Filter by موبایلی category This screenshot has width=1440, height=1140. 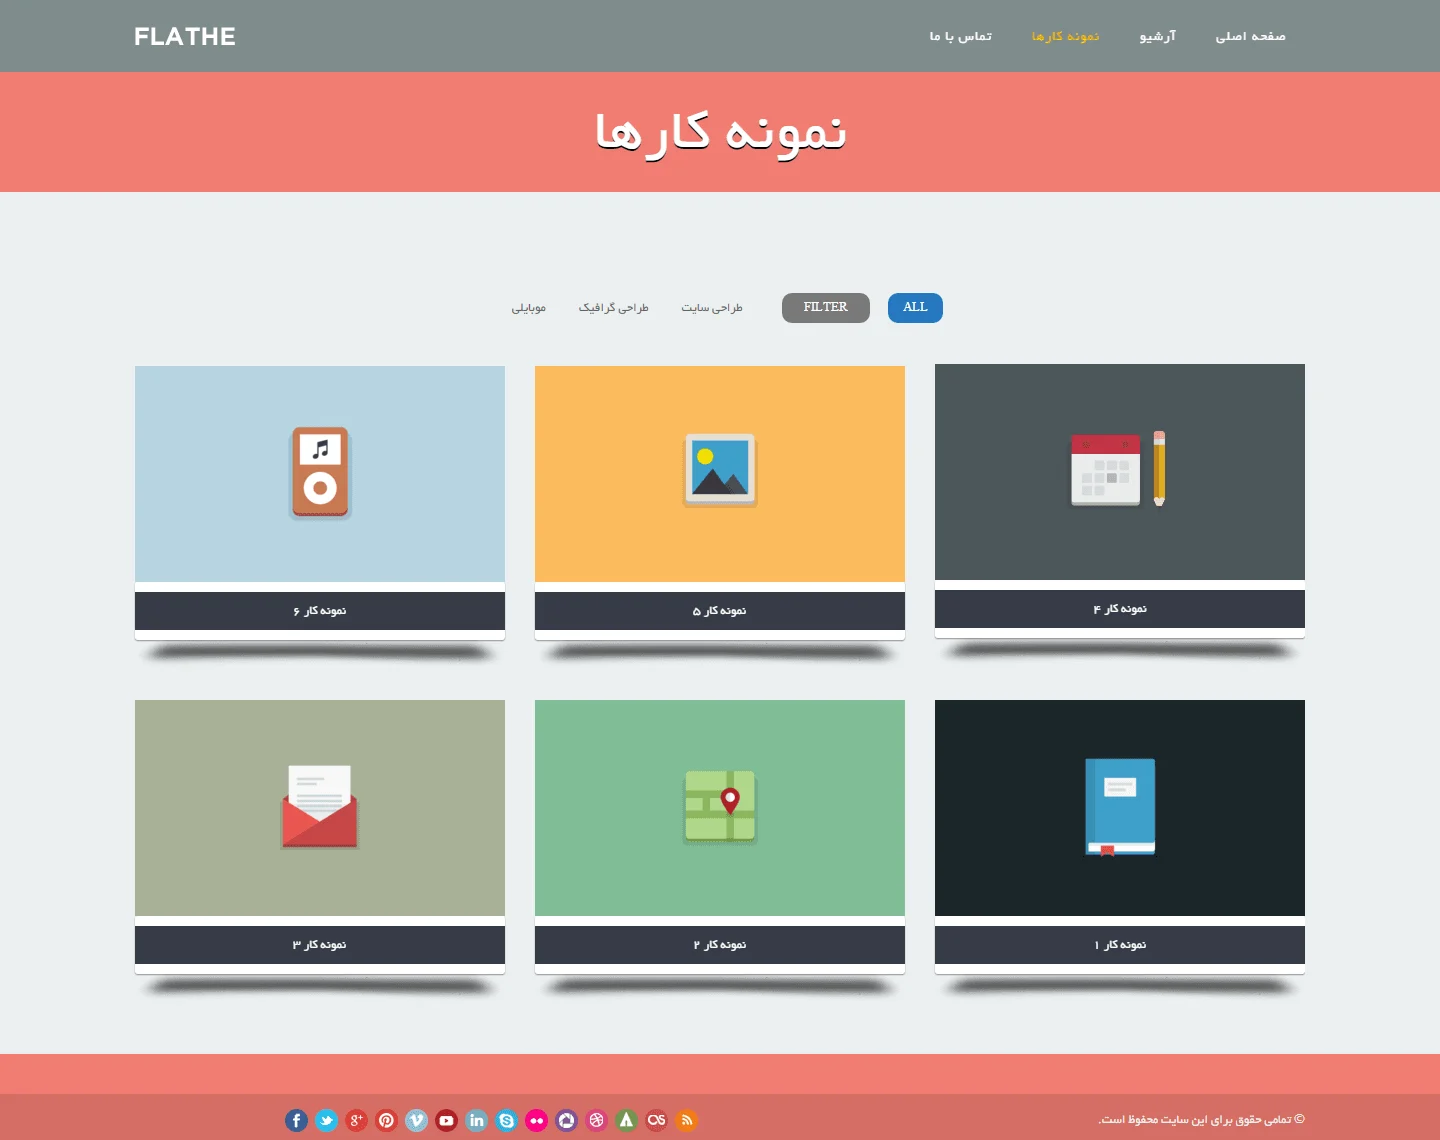[x=529, y=308]
